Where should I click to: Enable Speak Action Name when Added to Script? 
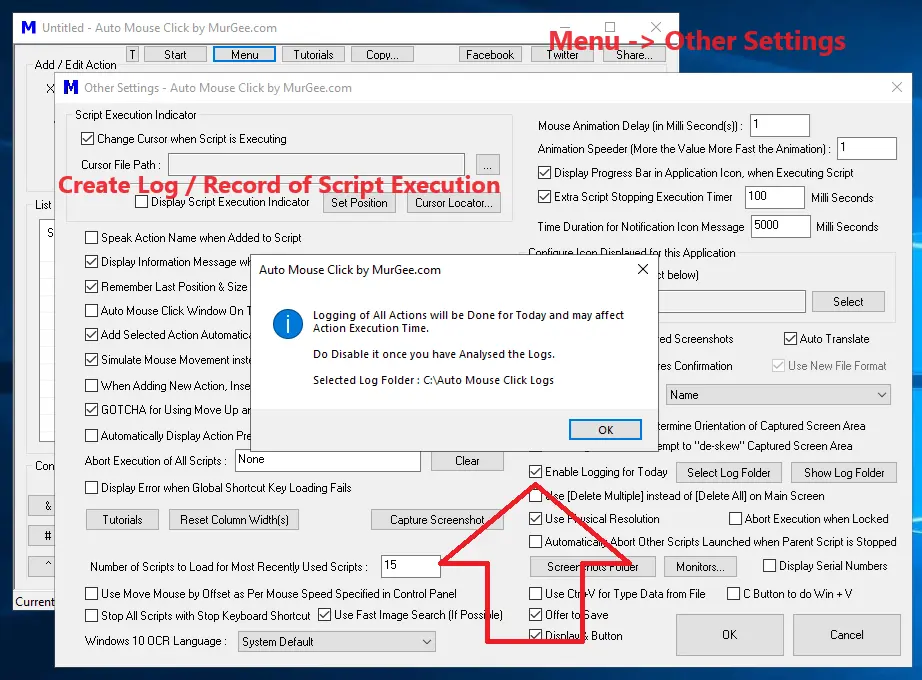coord(91,238)
